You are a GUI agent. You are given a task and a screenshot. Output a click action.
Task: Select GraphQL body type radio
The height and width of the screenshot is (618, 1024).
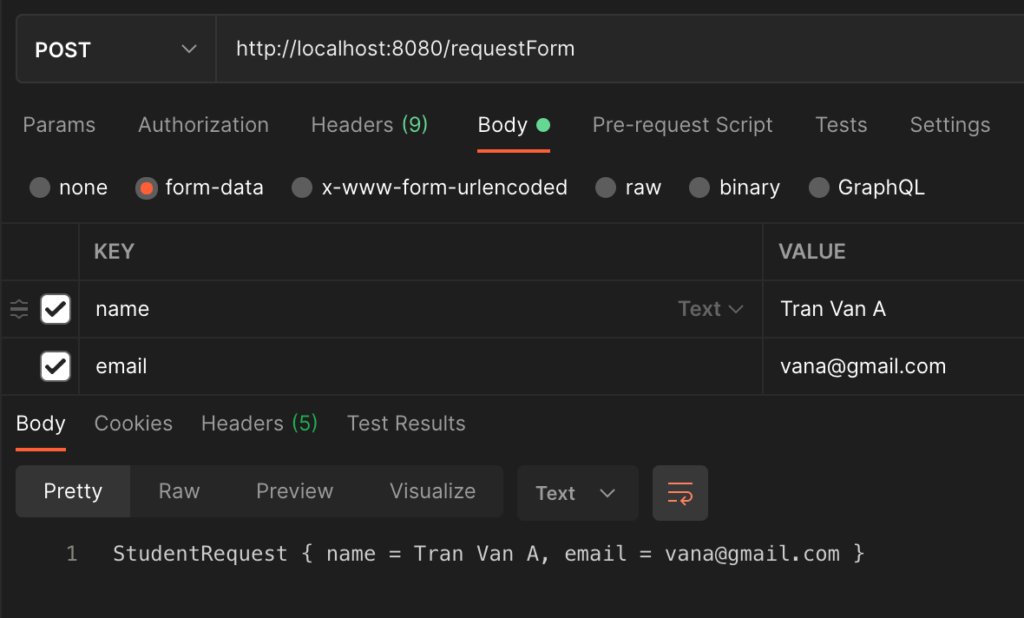click(819, 187)
